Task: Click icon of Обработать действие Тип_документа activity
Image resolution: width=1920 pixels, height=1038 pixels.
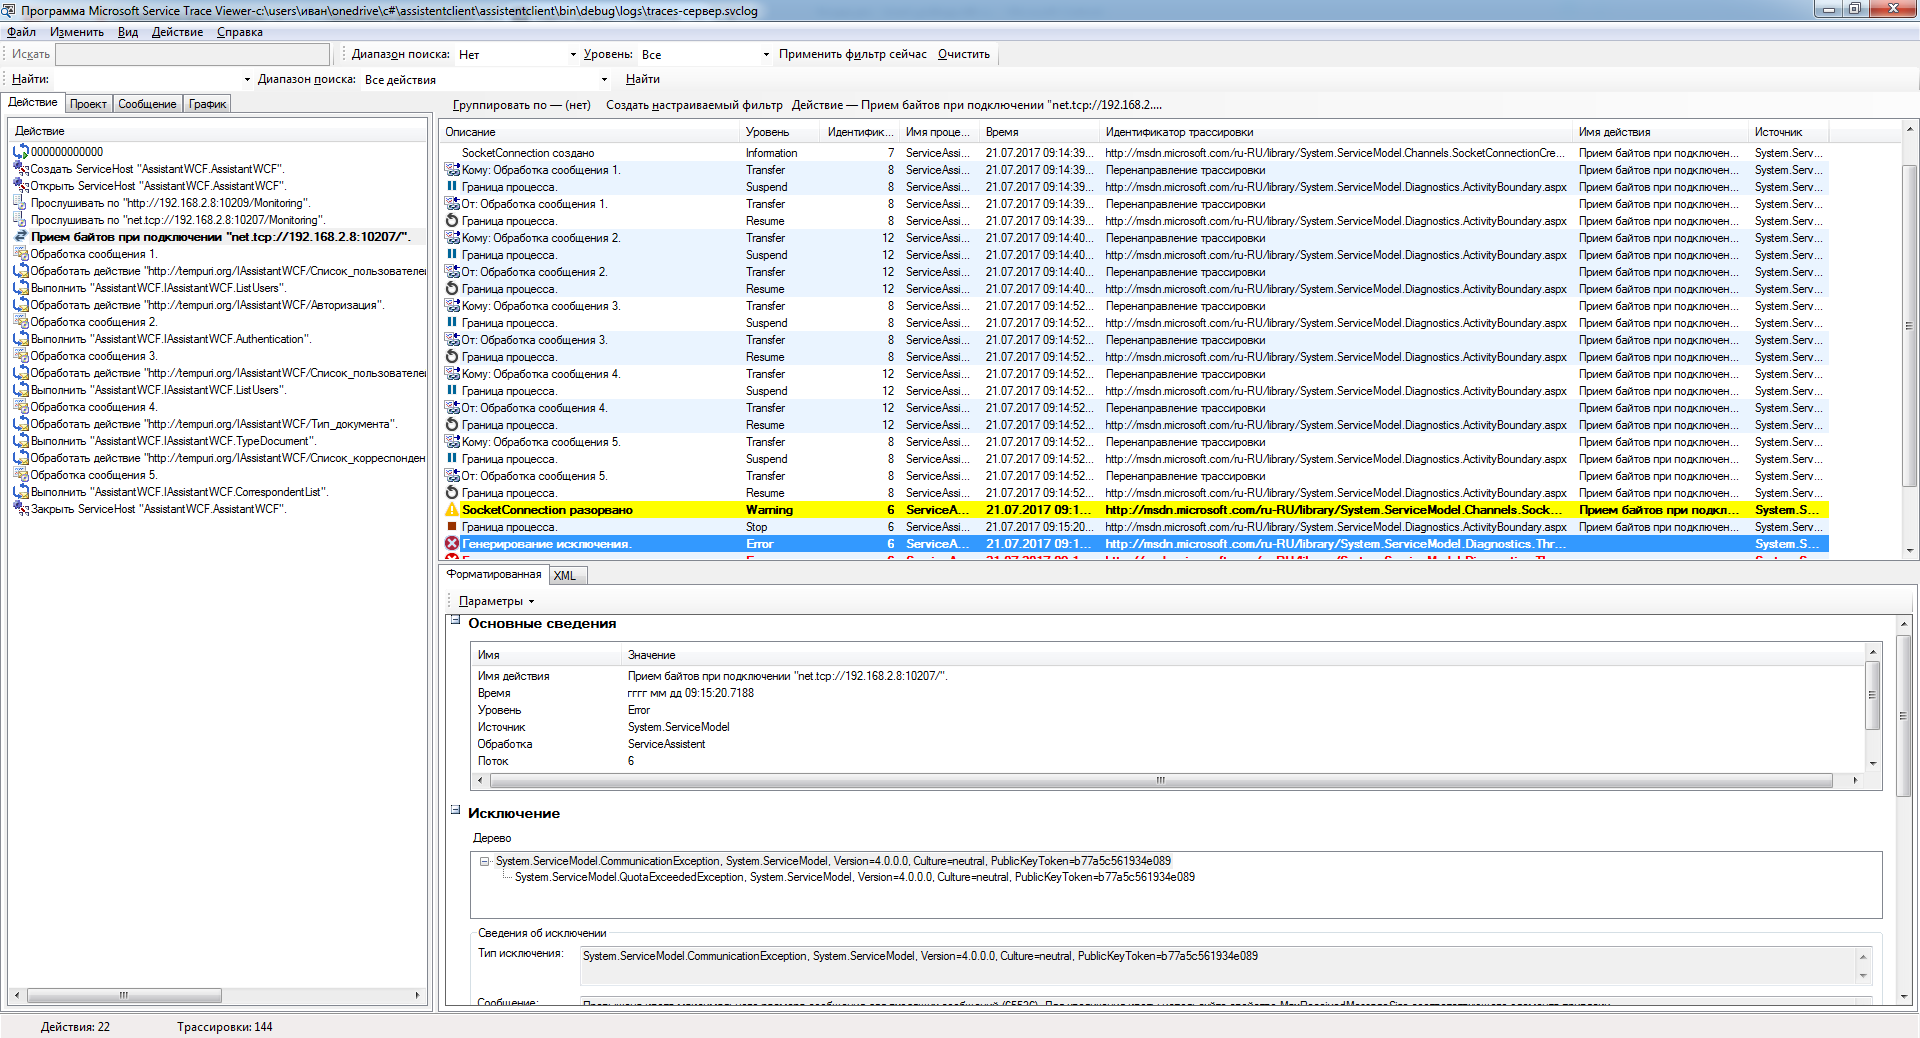Action: tap(21, 424)
